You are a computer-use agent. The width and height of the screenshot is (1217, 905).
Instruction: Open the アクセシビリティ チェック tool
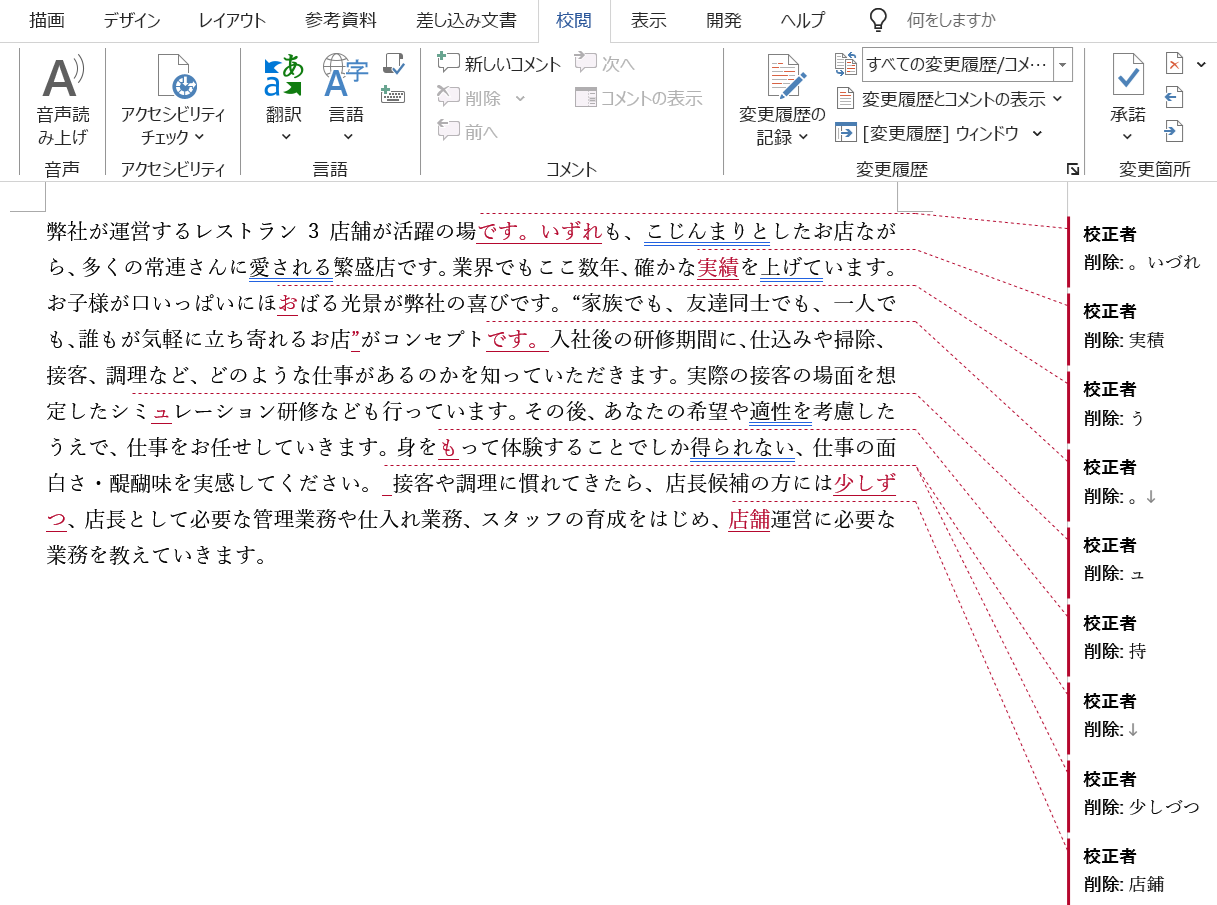173,80
